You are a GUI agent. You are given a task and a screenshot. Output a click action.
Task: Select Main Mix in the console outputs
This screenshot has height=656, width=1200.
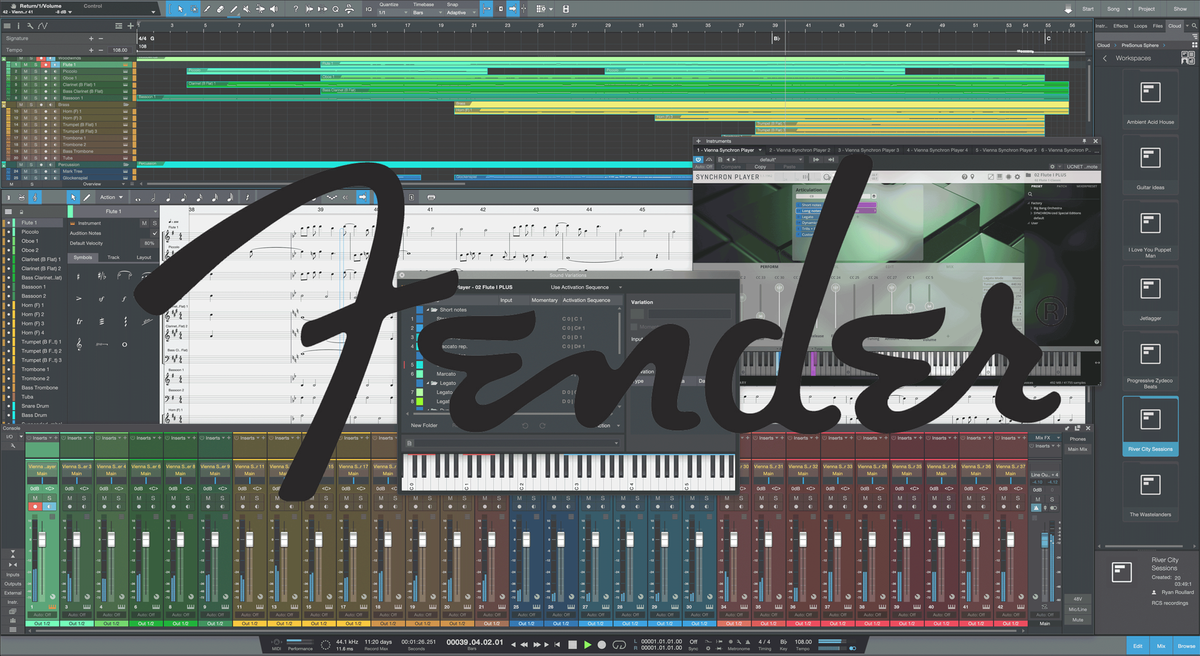[1078, 448]
